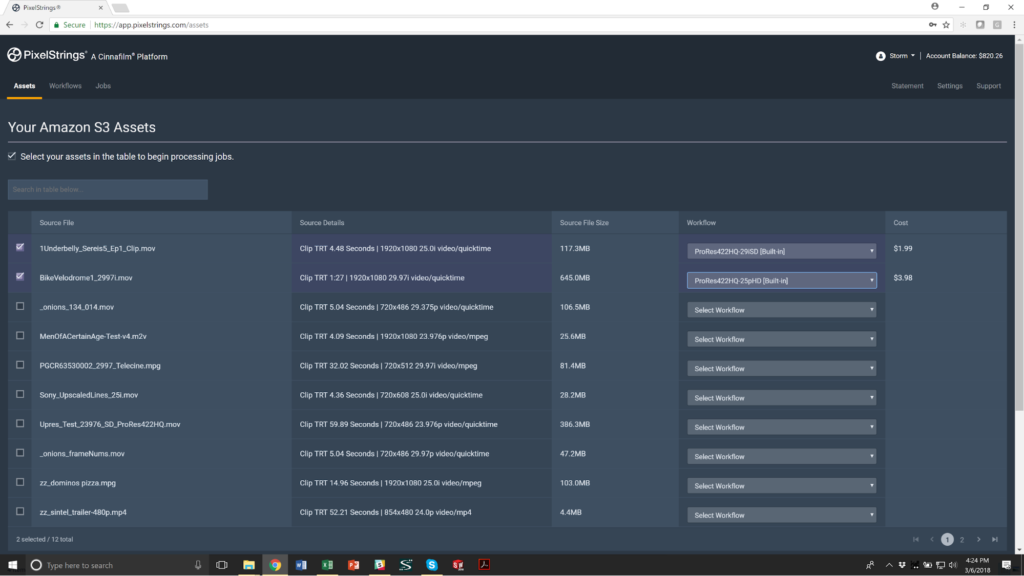Open the volume control in system tray
The height and width of the screenshot is (576, 1024).
click(x=953, y=565)
